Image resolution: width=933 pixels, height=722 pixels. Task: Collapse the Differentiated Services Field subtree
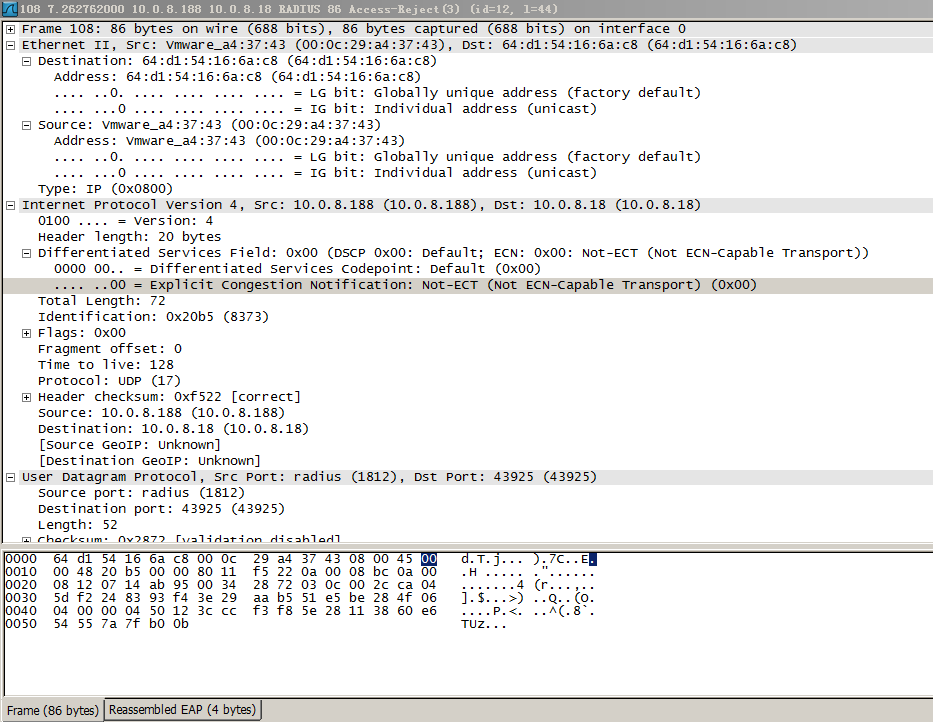(26, 252)
